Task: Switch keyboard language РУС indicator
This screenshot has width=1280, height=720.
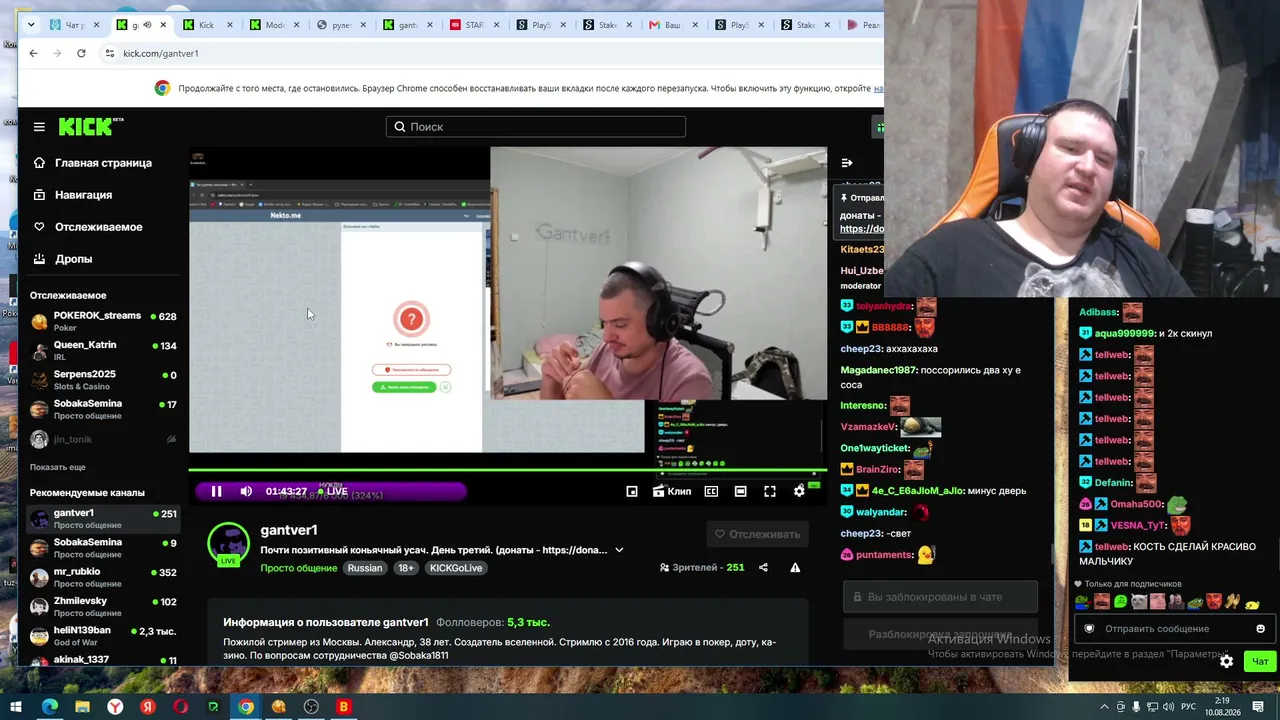Action: [x=1188, y=707]
